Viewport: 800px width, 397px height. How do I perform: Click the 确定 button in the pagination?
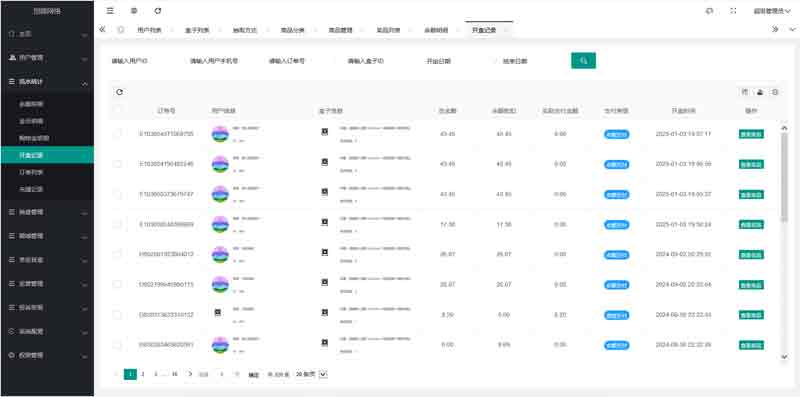click(254, 375)
